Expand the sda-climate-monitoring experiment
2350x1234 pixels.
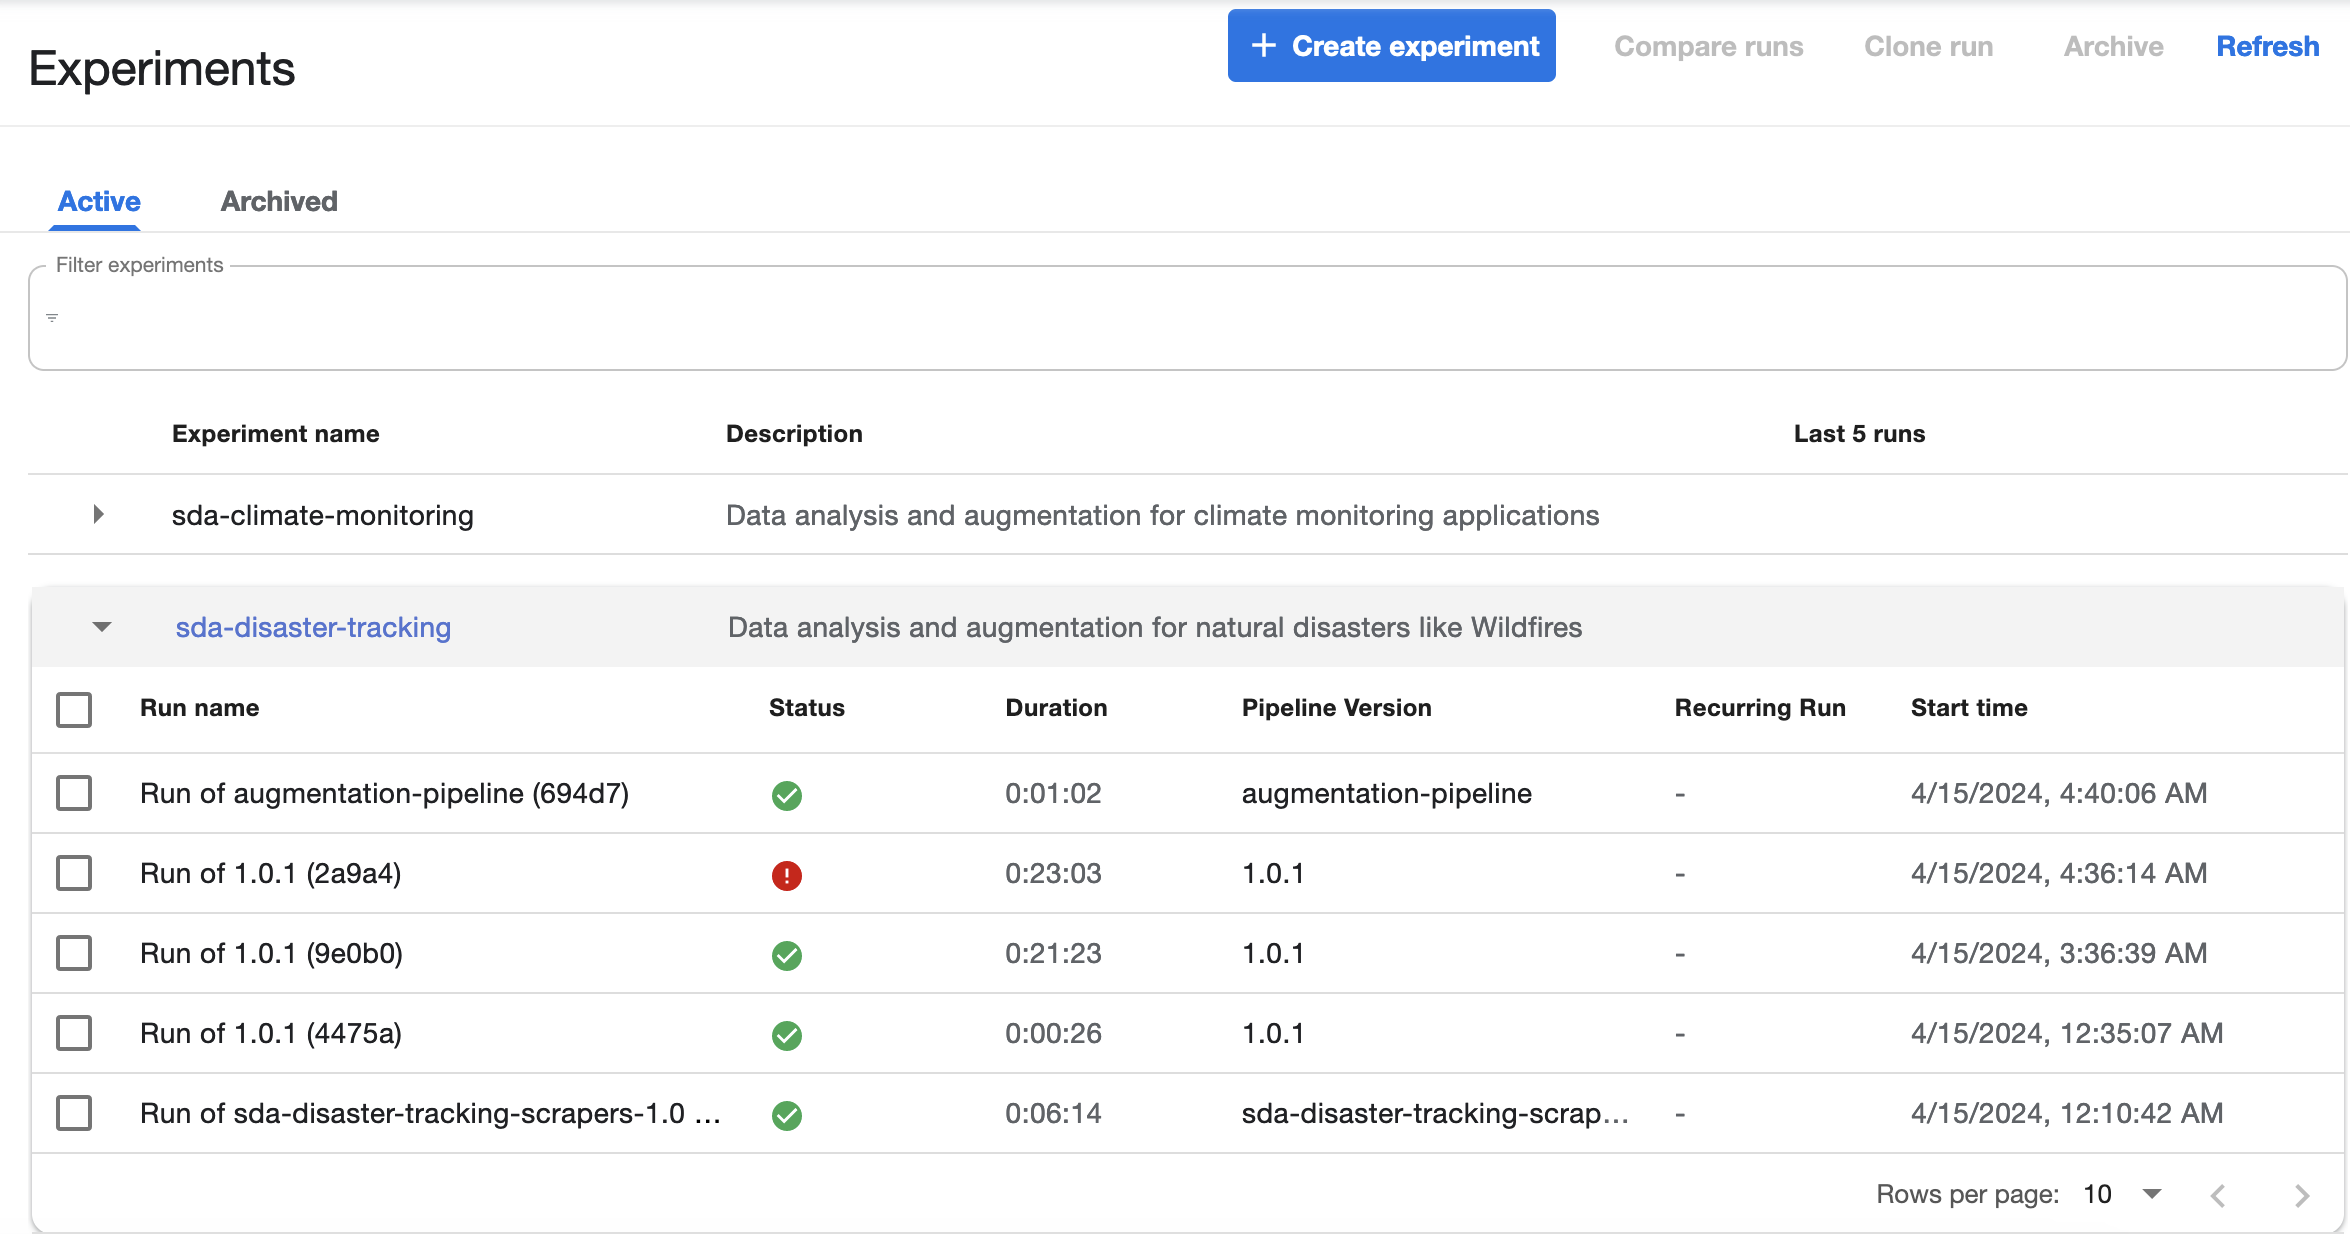pyautogui.click(x=98, y=514)
